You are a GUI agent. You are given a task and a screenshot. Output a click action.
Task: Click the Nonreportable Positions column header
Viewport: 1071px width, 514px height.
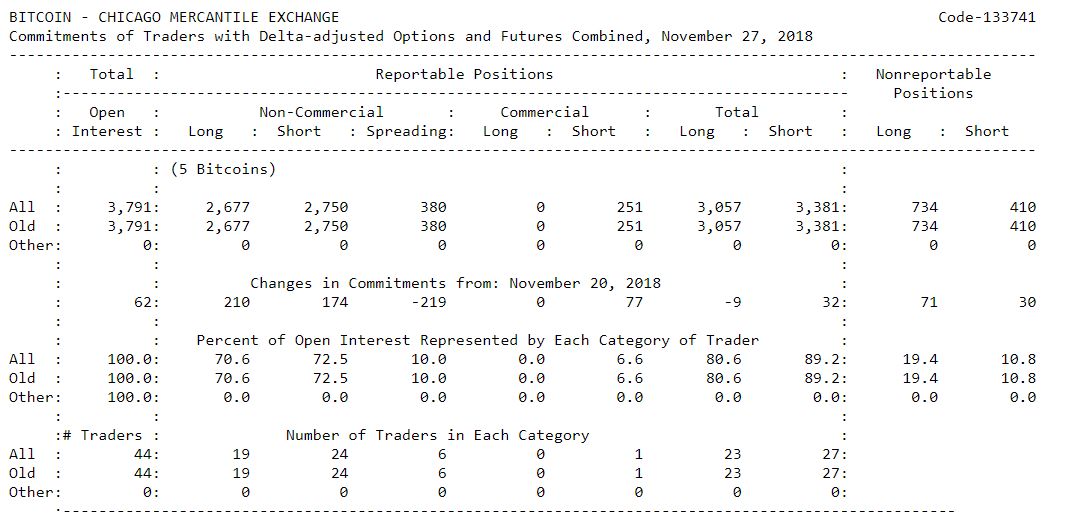(933, 83)
